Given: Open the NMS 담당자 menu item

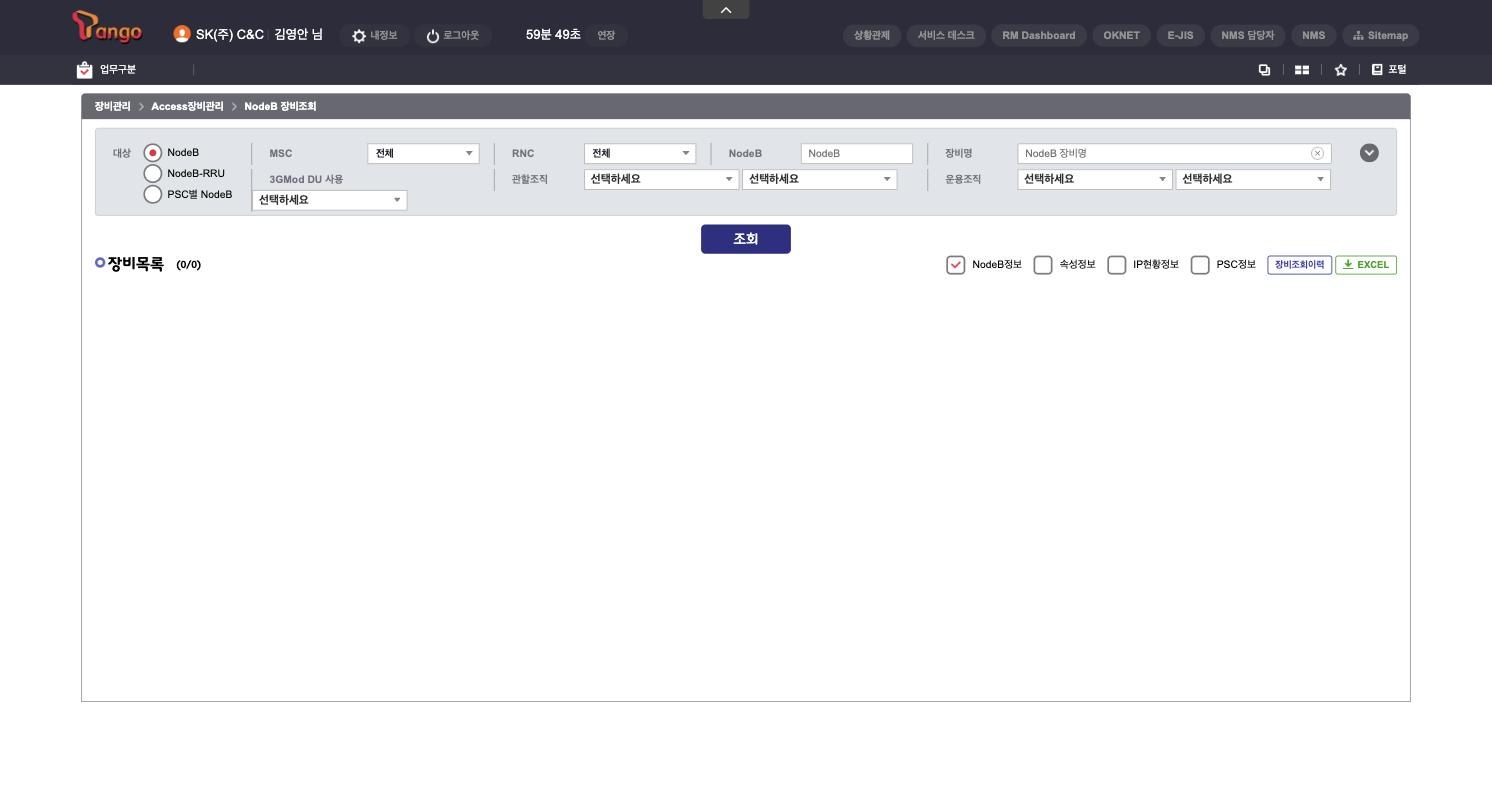Looking at the screenshot, I should (x=1248, y=35).
